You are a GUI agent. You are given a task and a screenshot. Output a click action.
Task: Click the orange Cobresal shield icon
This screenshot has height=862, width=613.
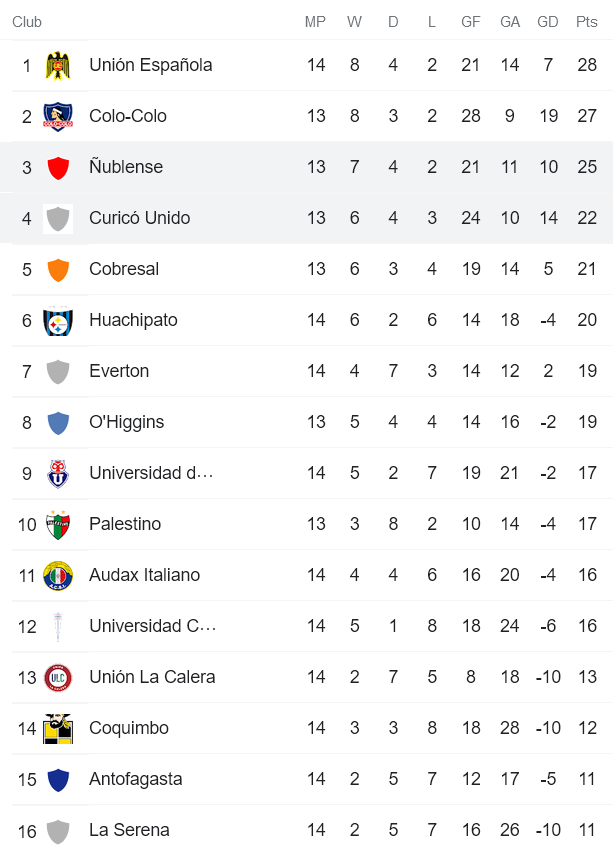pos(58,270)
